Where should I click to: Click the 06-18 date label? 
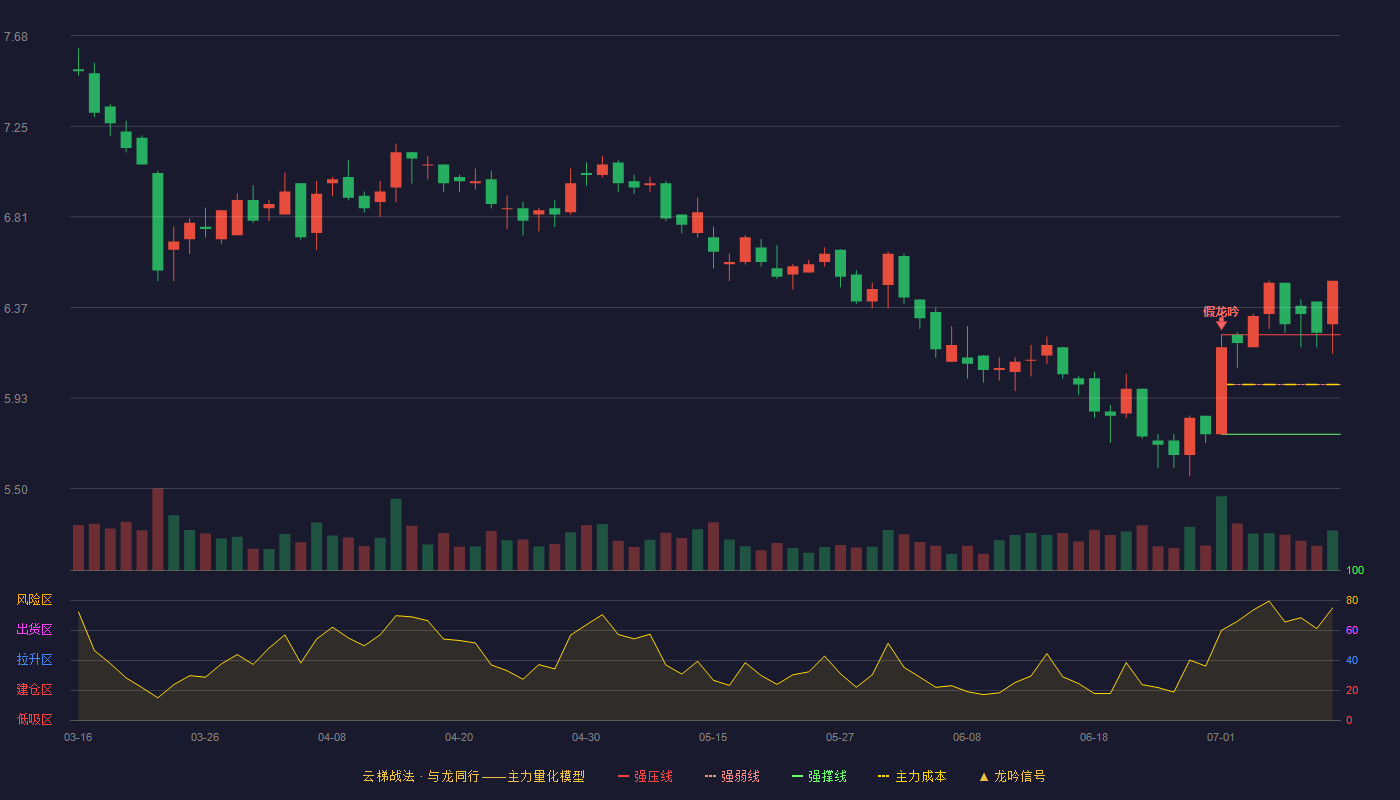coord(1094,737)
